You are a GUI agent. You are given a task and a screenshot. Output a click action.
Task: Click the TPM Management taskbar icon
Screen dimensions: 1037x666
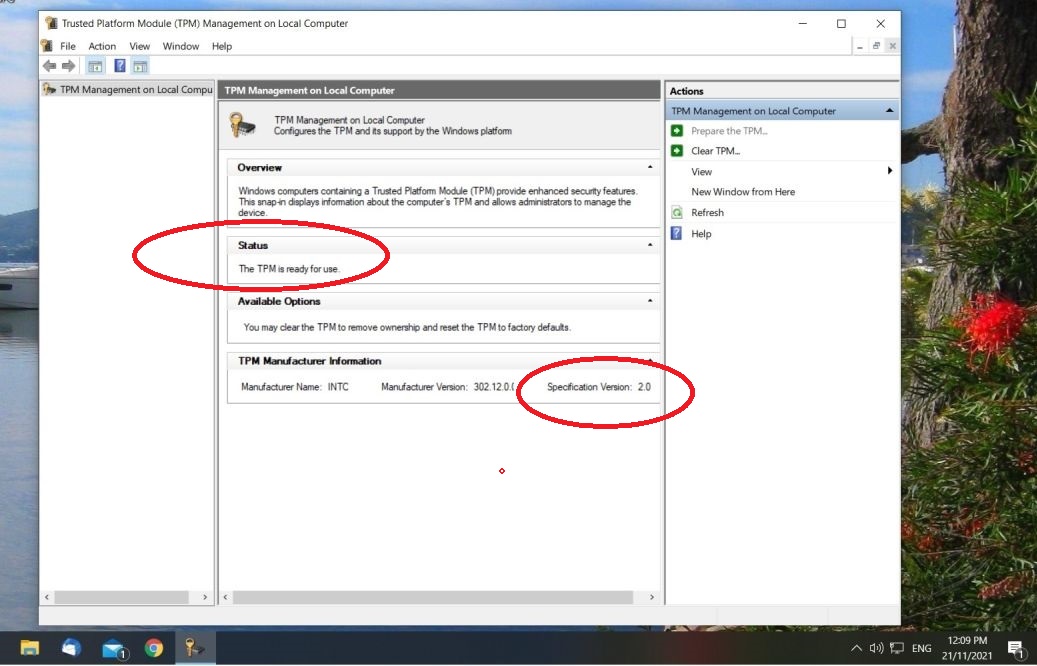pyautogui.click(x=194, y=647)
